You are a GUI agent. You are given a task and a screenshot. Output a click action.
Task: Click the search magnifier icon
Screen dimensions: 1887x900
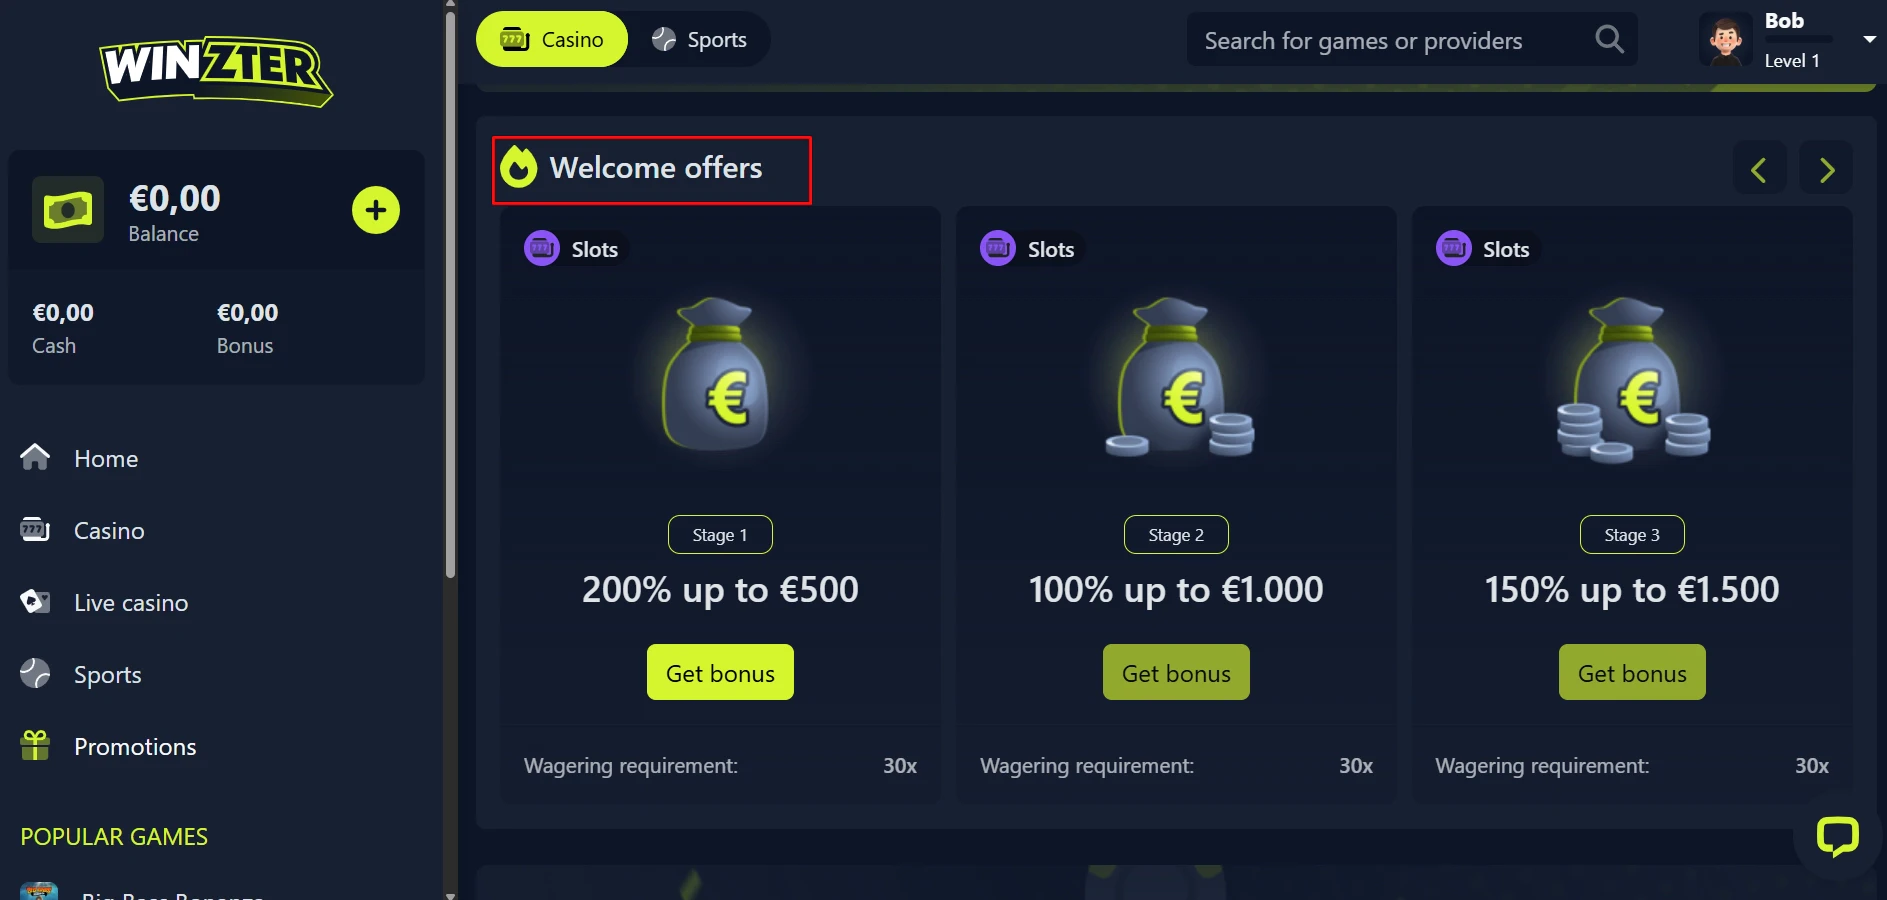tap(1609, 40)
